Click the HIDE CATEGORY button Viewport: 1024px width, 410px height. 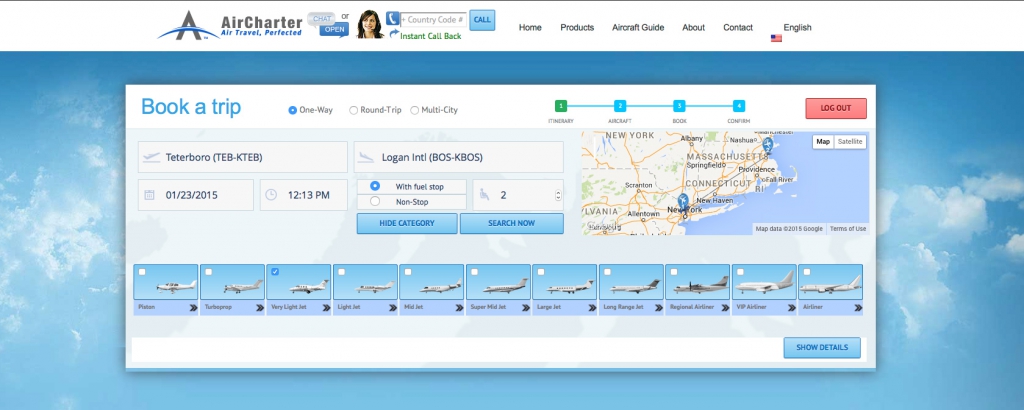(407, 223)
